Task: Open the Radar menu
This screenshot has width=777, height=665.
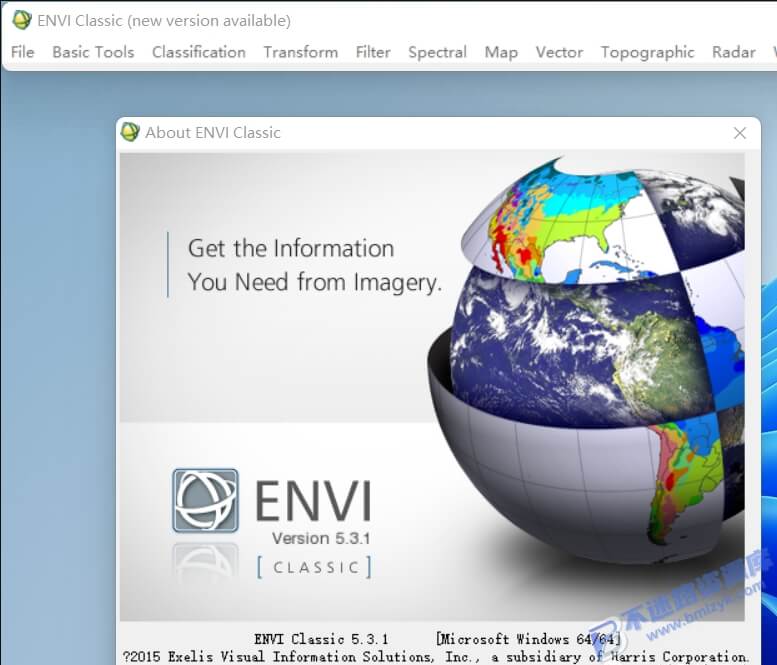Action: 733,52
